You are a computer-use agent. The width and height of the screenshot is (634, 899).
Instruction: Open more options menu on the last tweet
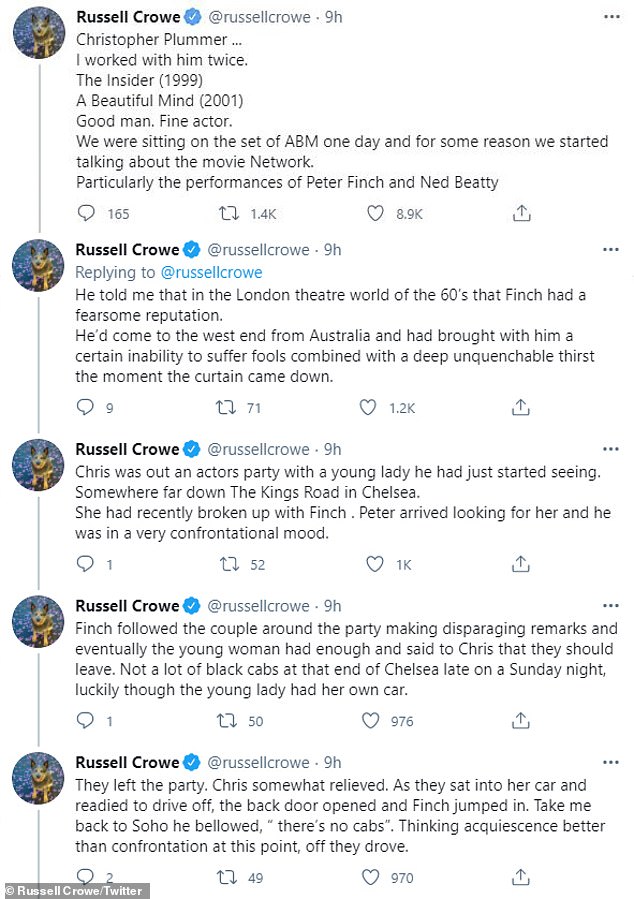tap(611, 762)
